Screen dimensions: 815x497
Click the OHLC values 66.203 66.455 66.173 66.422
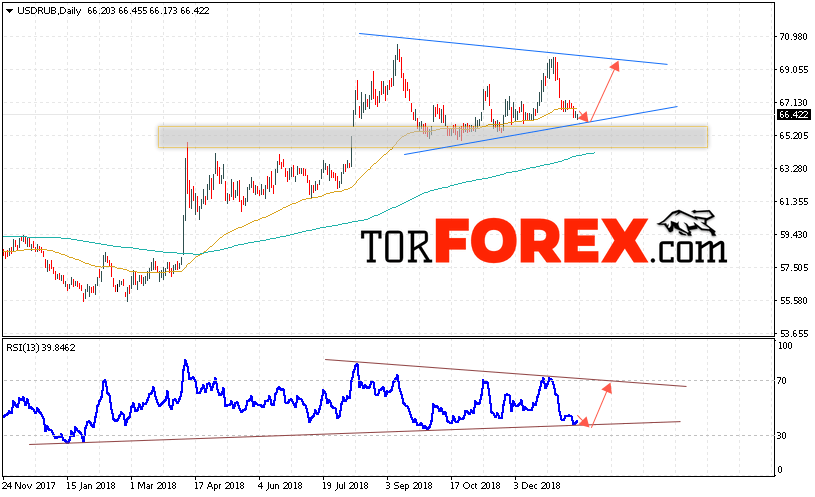[148, 10]
